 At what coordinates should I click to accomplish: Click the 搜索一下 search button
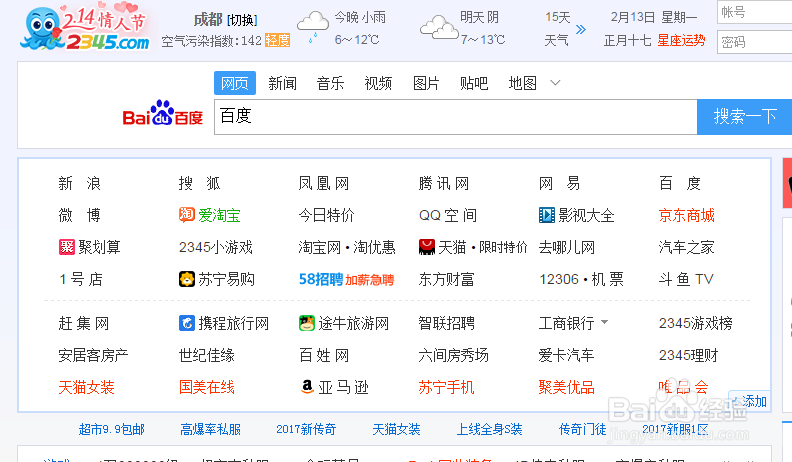pos(745,117)
